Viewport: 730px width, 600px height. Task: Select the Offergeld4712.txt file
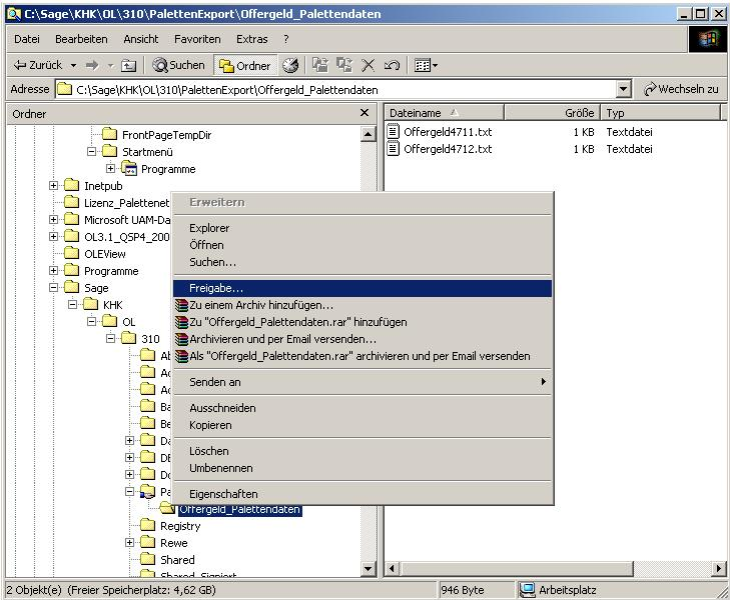point(447,149)
